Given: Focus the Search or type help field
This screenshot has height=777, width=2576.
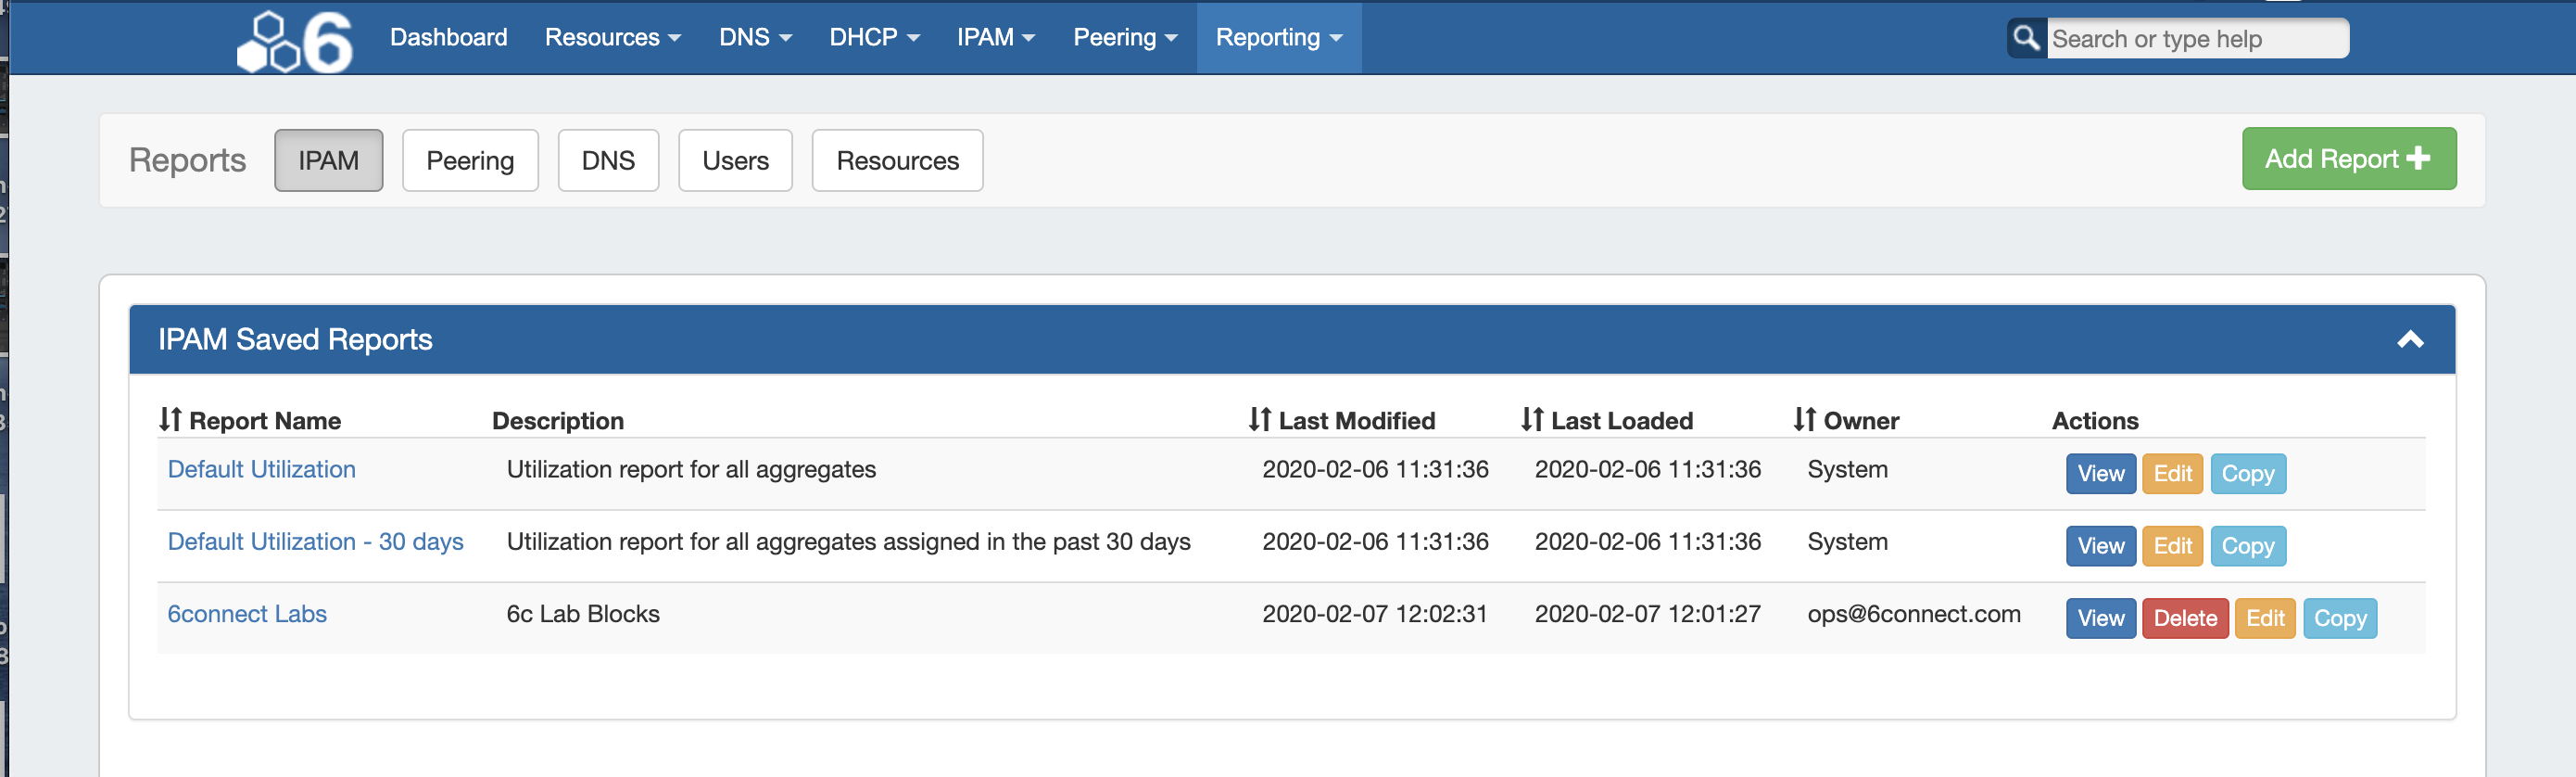Looking at the screenshot, I should [x=2196, y=39].
